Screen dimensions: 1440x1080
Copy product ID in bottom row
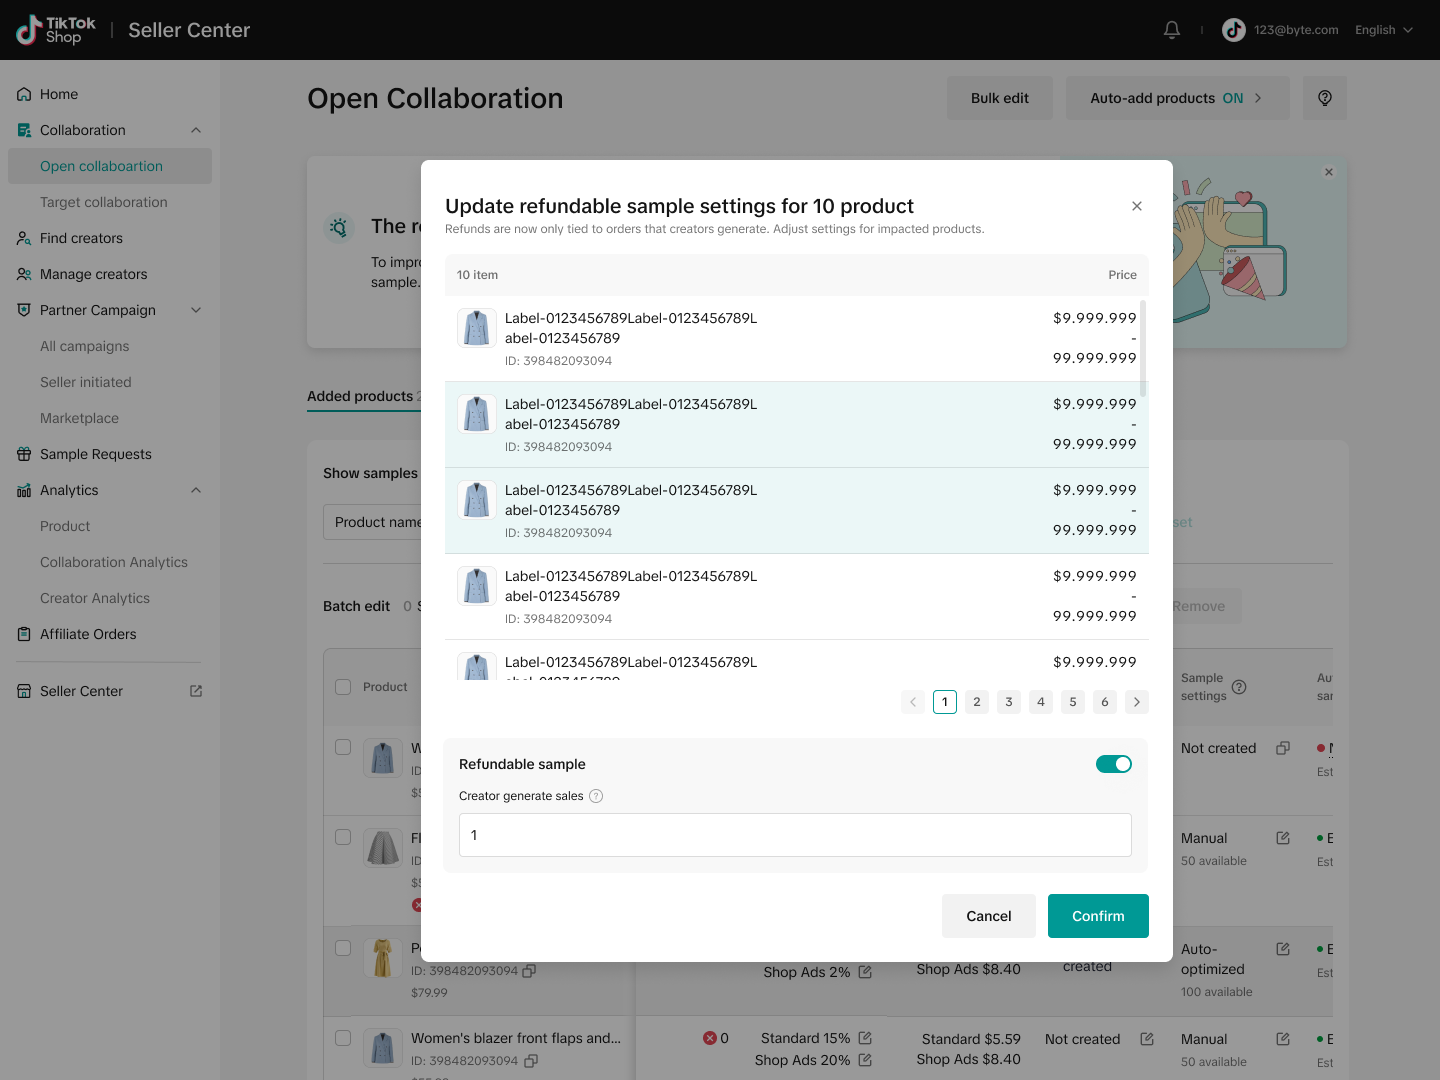[x=531, y=1060]
